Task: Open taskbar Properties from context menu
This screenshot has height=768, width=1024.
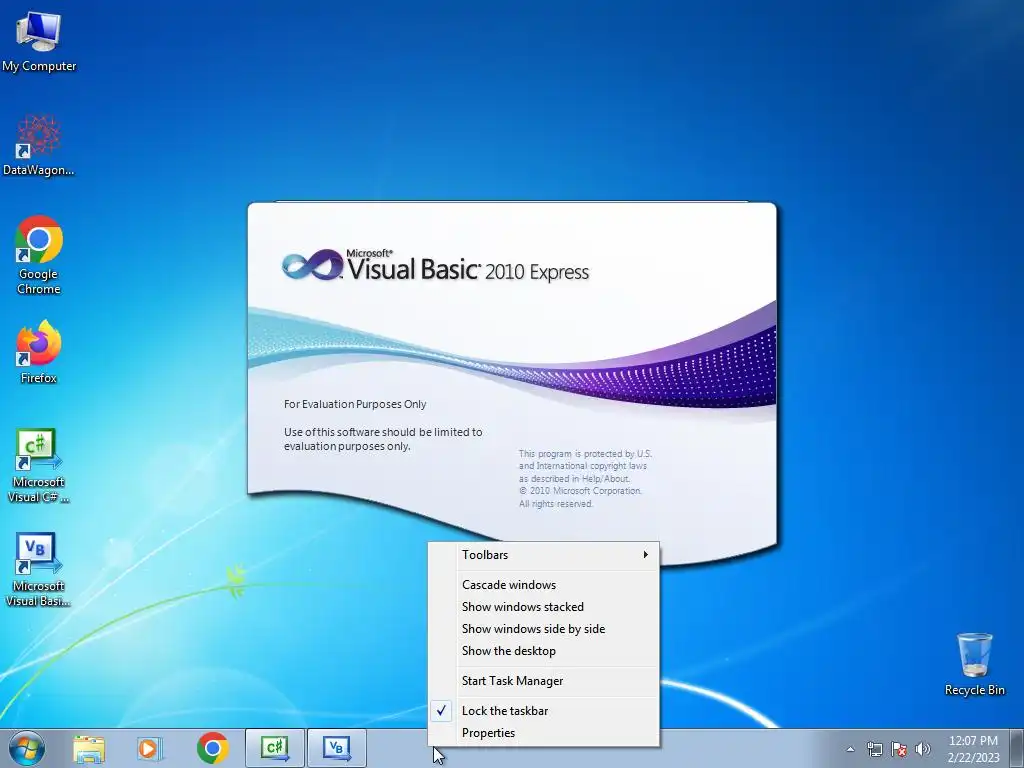Action: 544,733
